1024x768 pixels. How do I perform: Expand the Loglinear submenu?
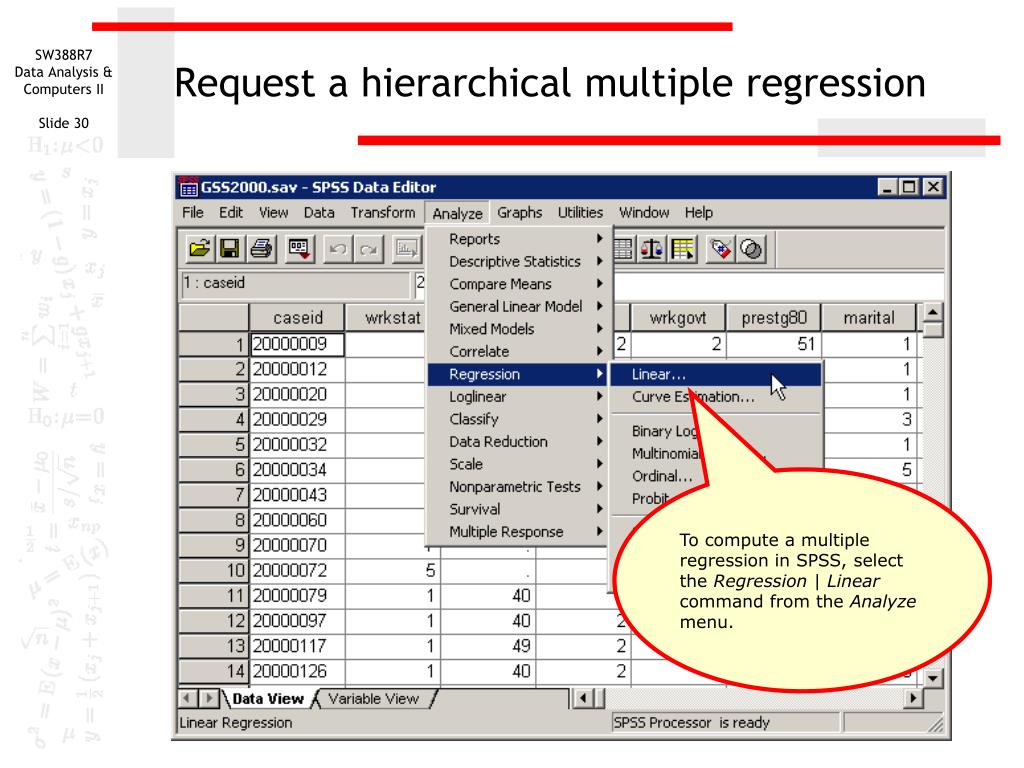click(x=519, y=397)
